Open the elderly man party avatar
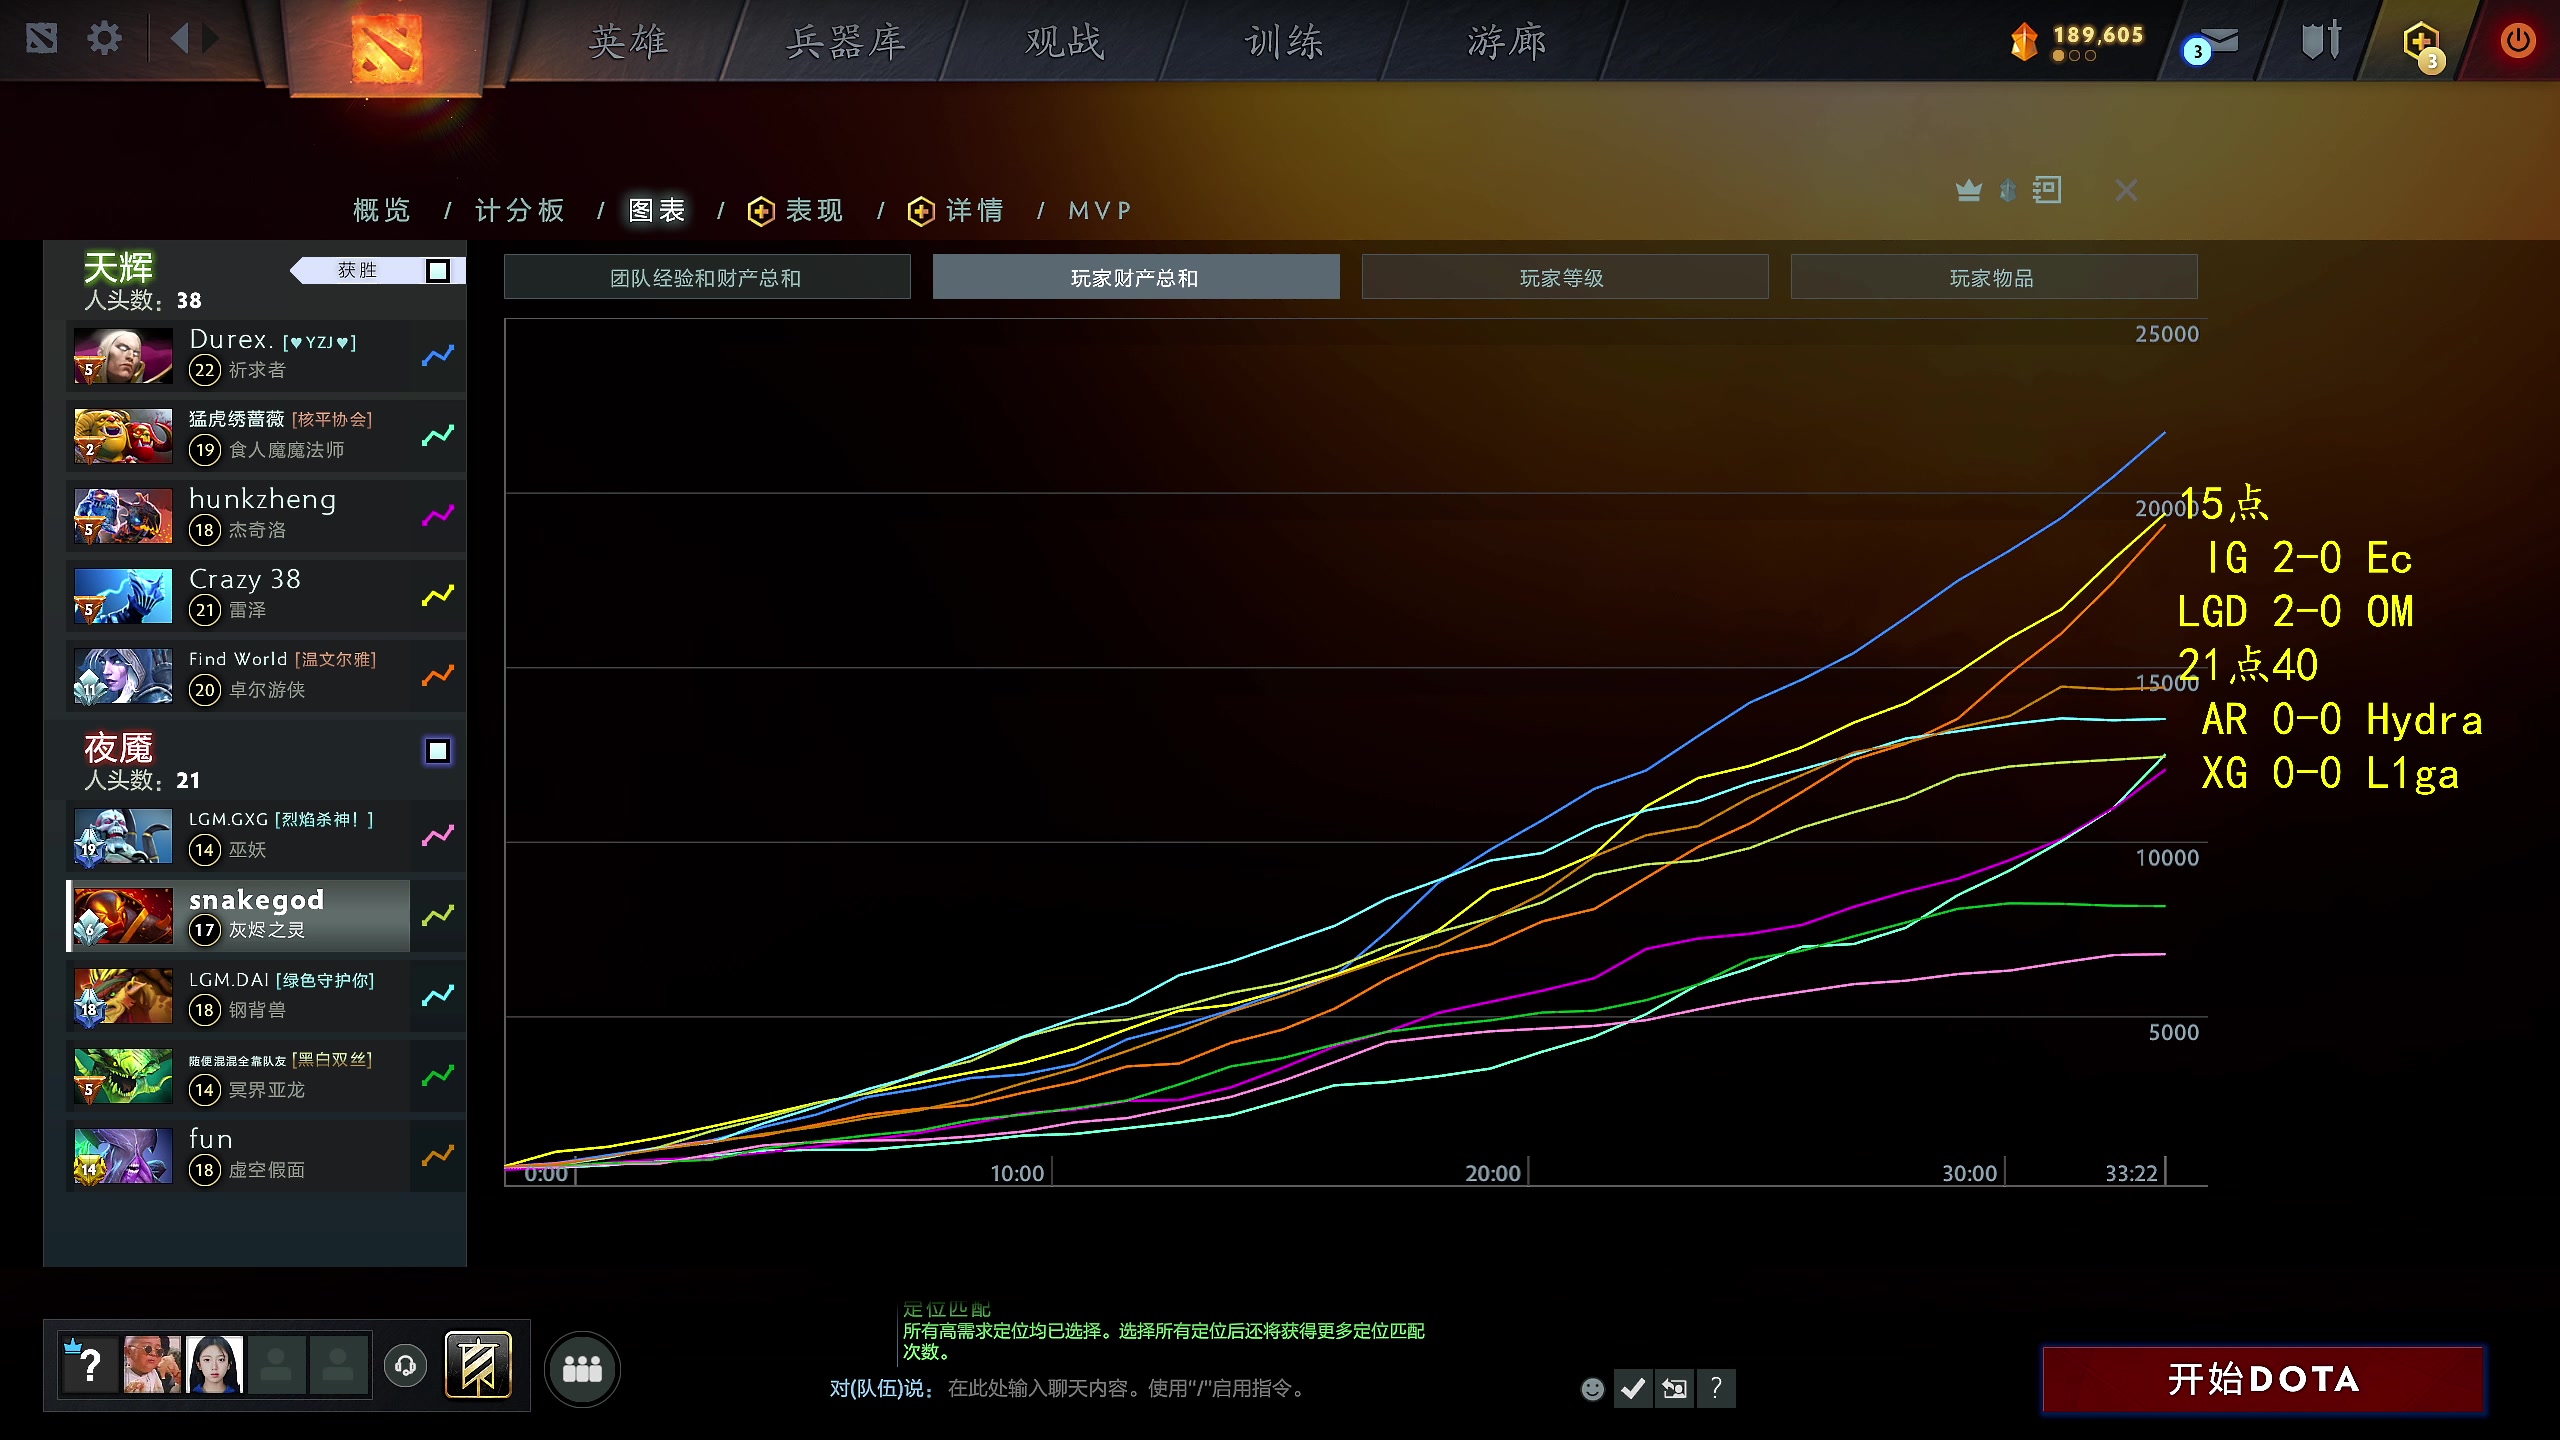The height and width of the screenshot is (1440, 2560). click(152, 1365)
